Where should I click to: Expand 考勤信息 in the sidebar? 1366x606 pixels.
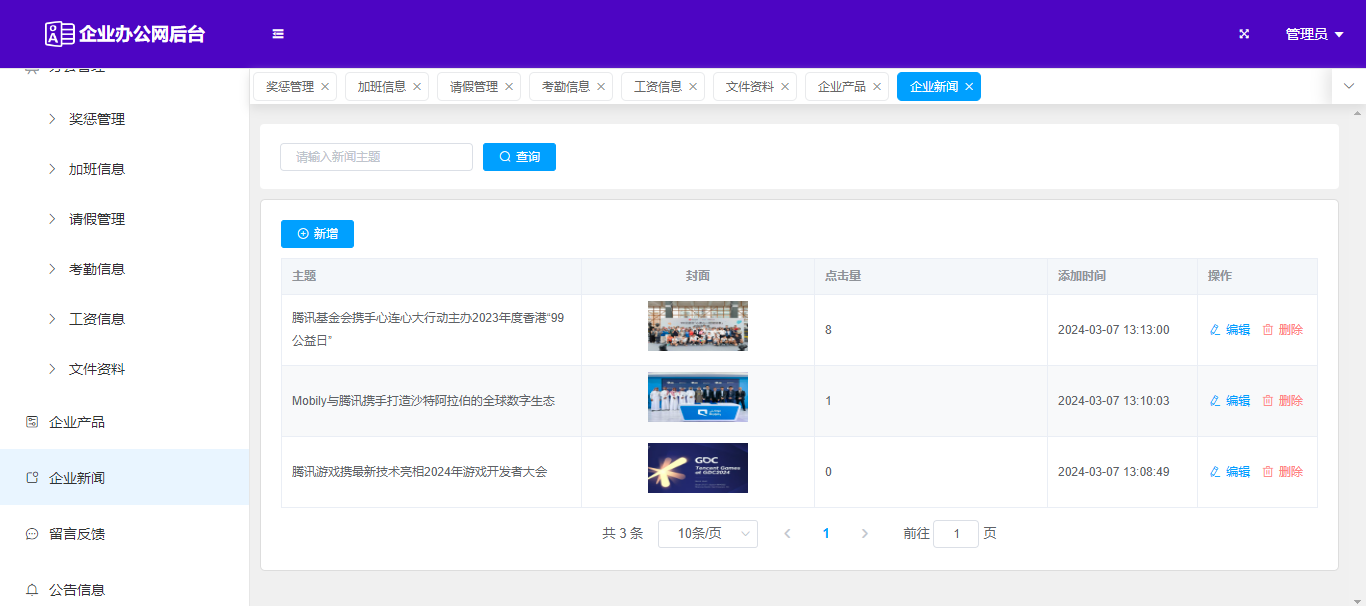click(96, 269)
